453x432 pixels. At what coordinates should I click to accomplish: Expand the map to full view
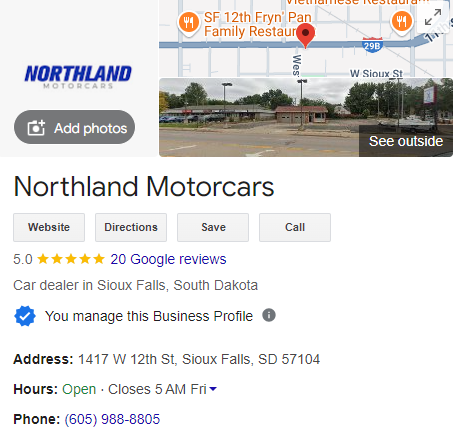pyautogui.click(x=433, y=18)
